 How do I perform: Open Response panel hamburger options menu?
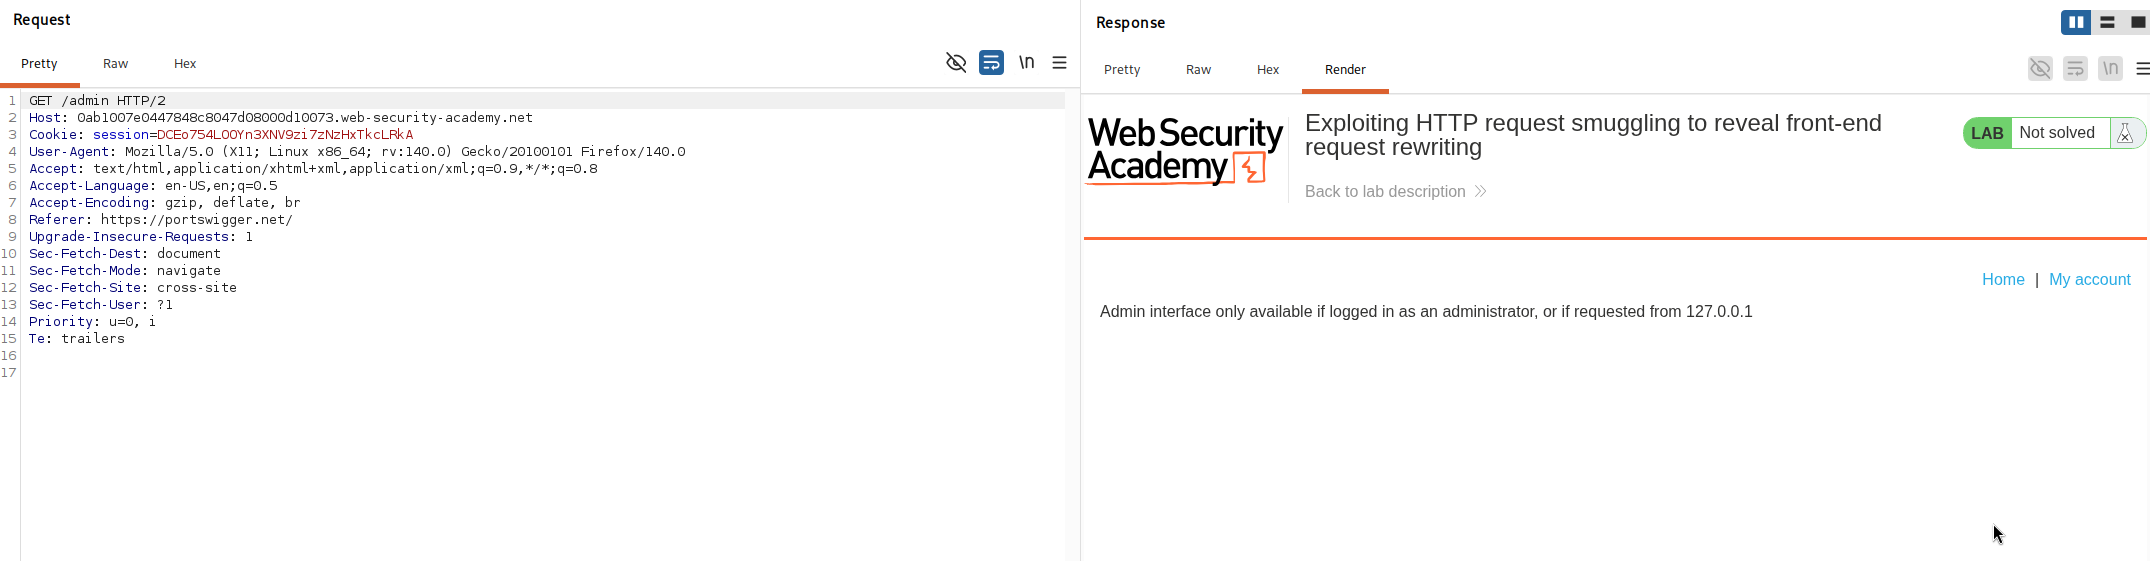point(2142,69)
